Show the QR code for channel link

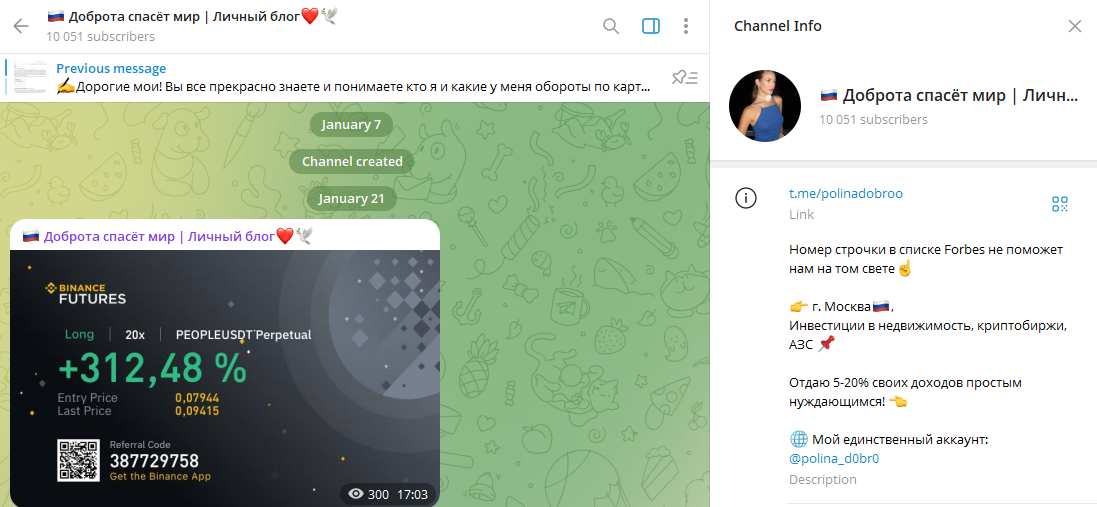pos(1060,204)
